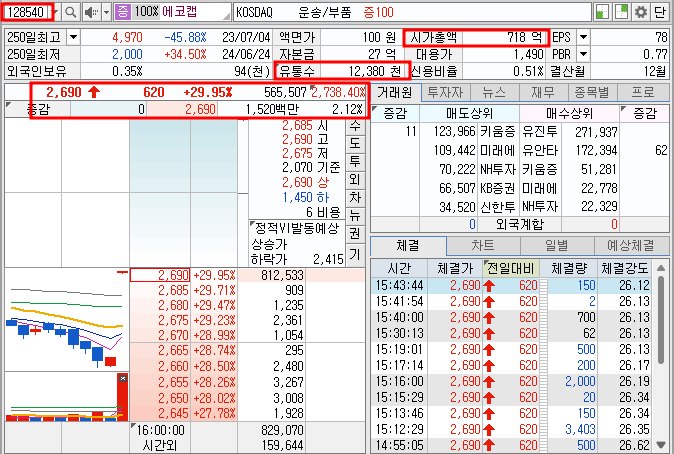674x454 pixels.
Task: Click the first green layout icon
Action: tap(602, 12)
